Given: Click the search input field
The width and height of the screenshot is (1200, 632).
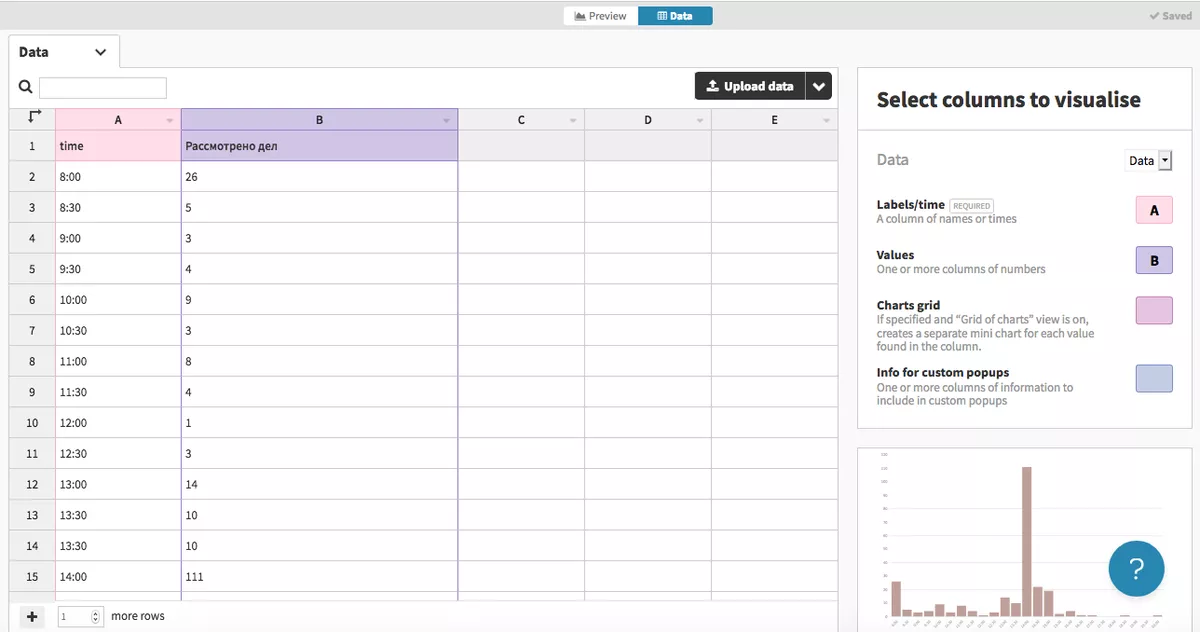Looking at the screenshot, I should coord(103,88).
